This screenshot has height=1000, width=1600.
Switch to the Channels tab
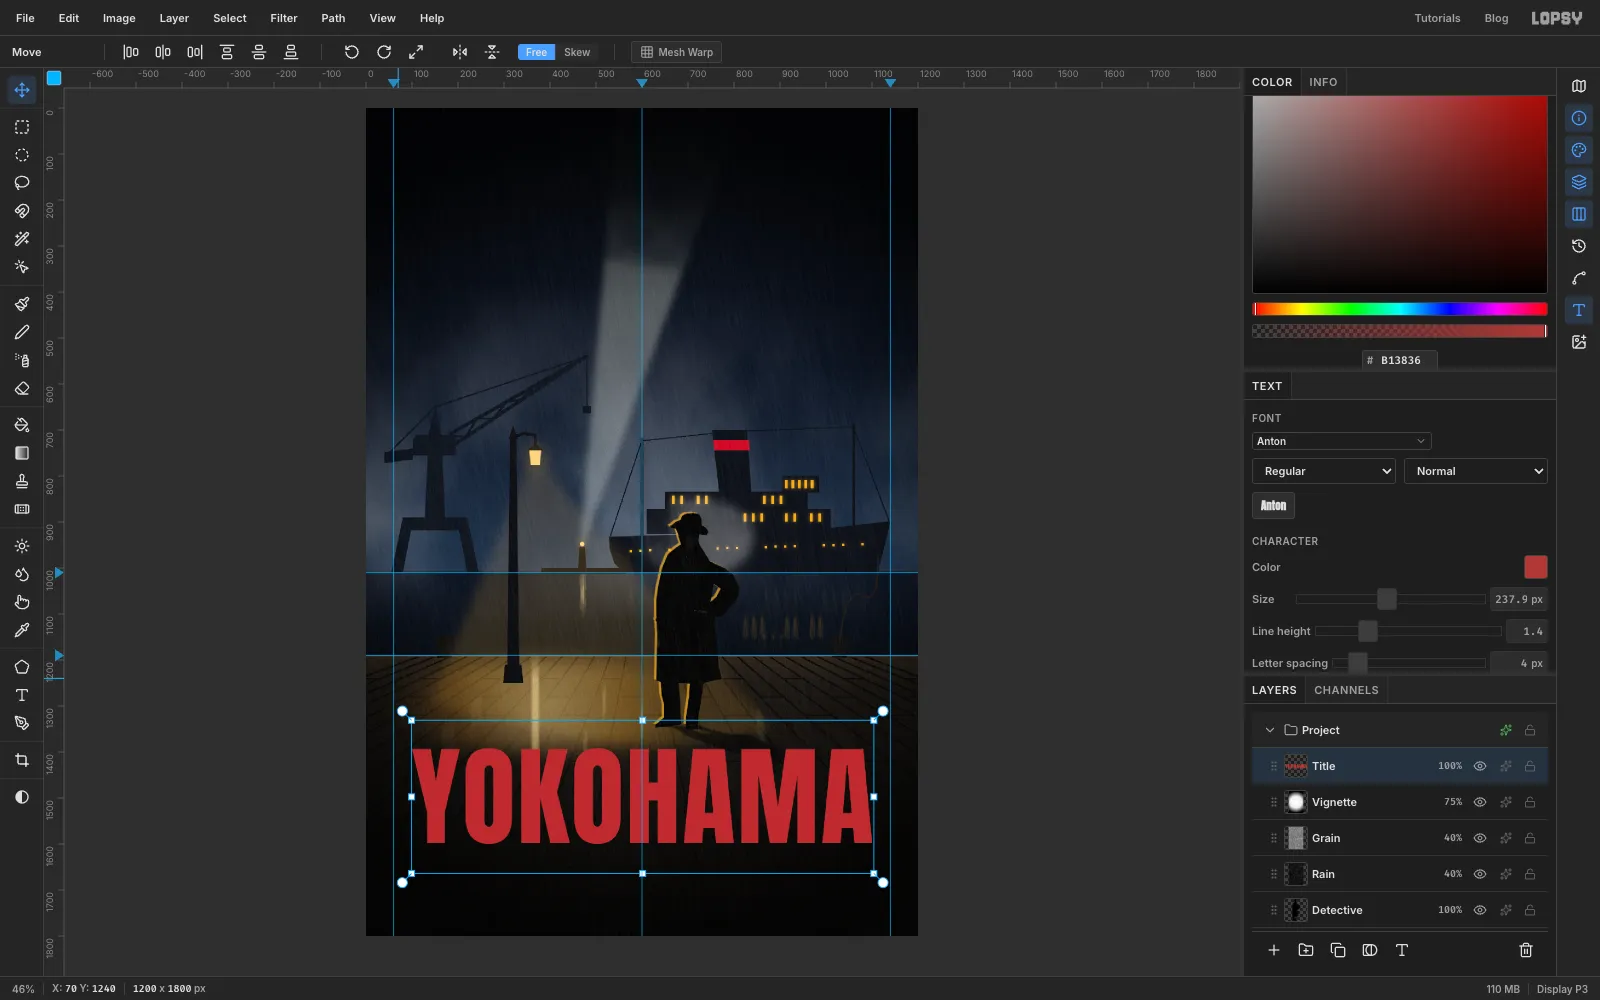point(1346,690)
